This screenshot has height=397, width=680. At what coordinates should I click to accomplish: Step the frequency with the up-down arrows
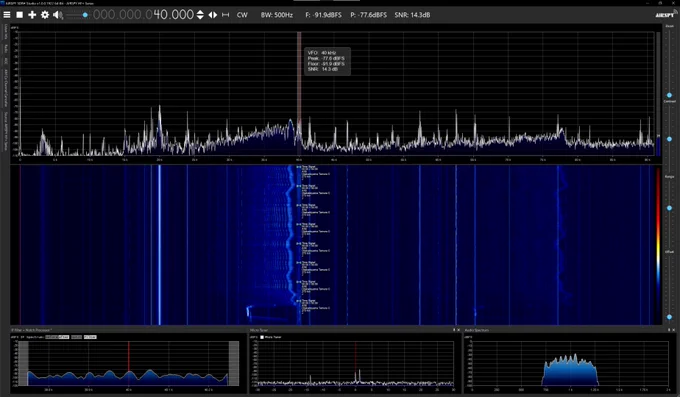tap(200, 15)
